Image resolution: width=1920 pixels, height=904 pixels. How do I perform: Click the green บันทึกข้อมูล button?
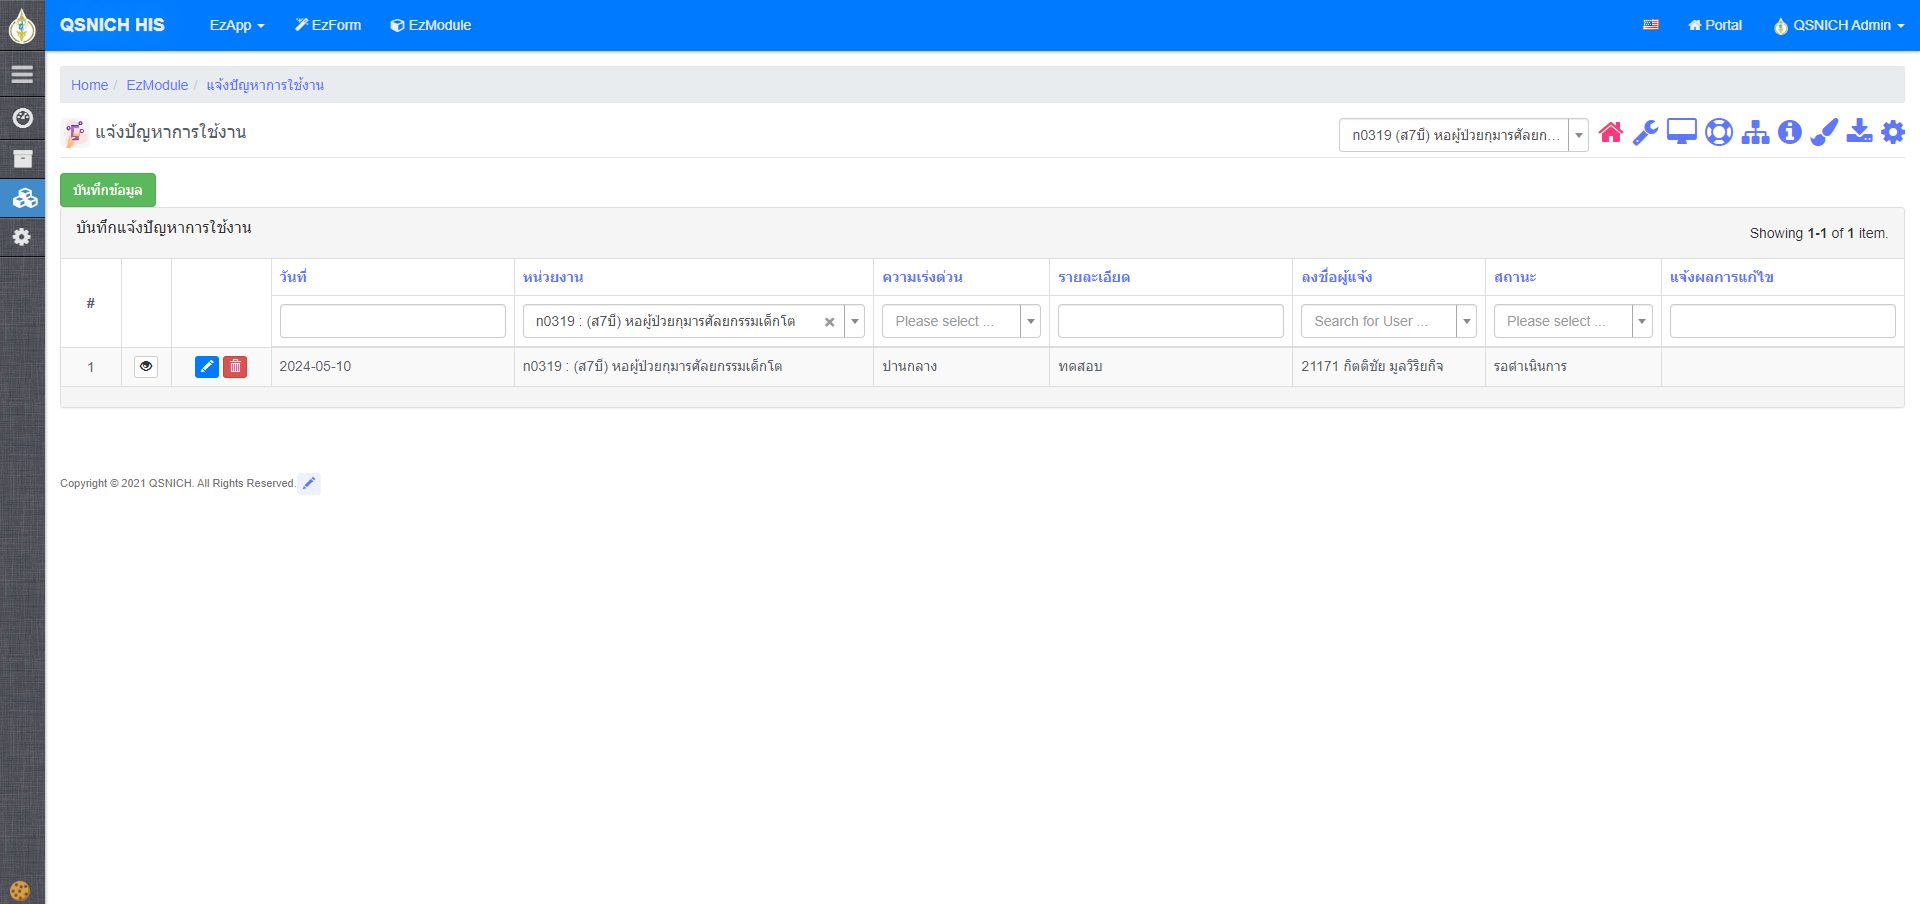tap(108, 190)
